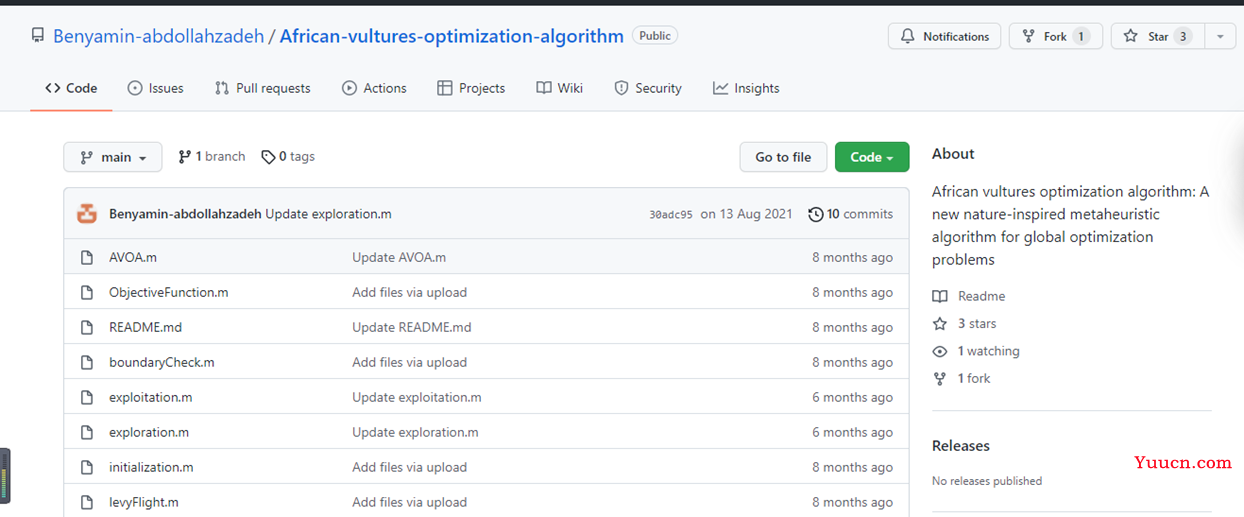
Task: Click the star icon in Star button
Action: point(1130,36)
